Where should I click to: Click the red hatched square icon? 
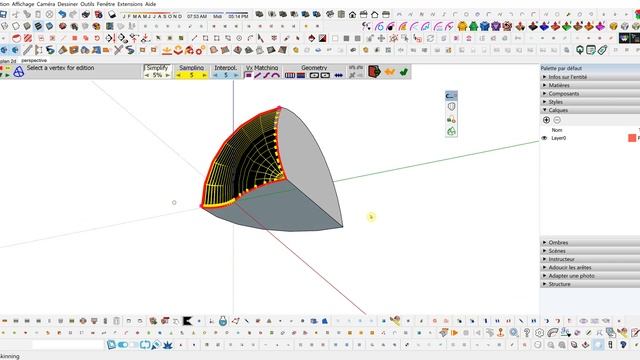[28, 38]
